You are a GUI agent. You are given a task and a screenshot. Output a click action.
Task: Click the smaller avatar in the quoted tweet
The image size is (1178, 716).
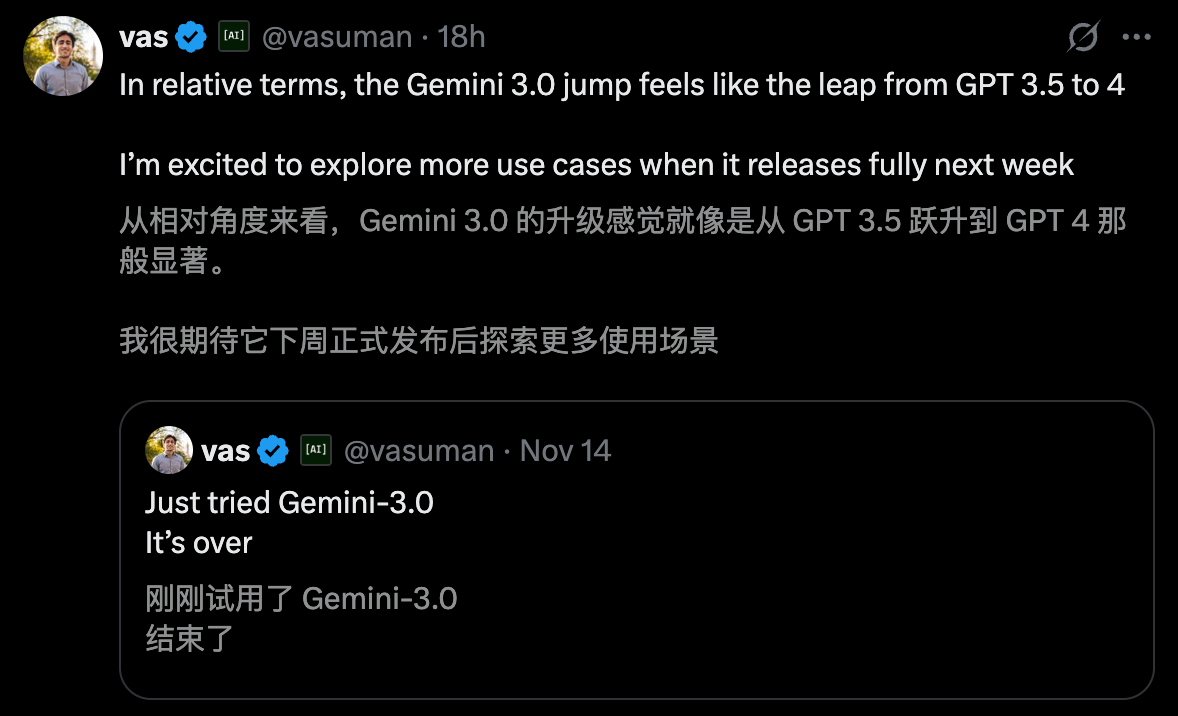click(x=168, y=450)
